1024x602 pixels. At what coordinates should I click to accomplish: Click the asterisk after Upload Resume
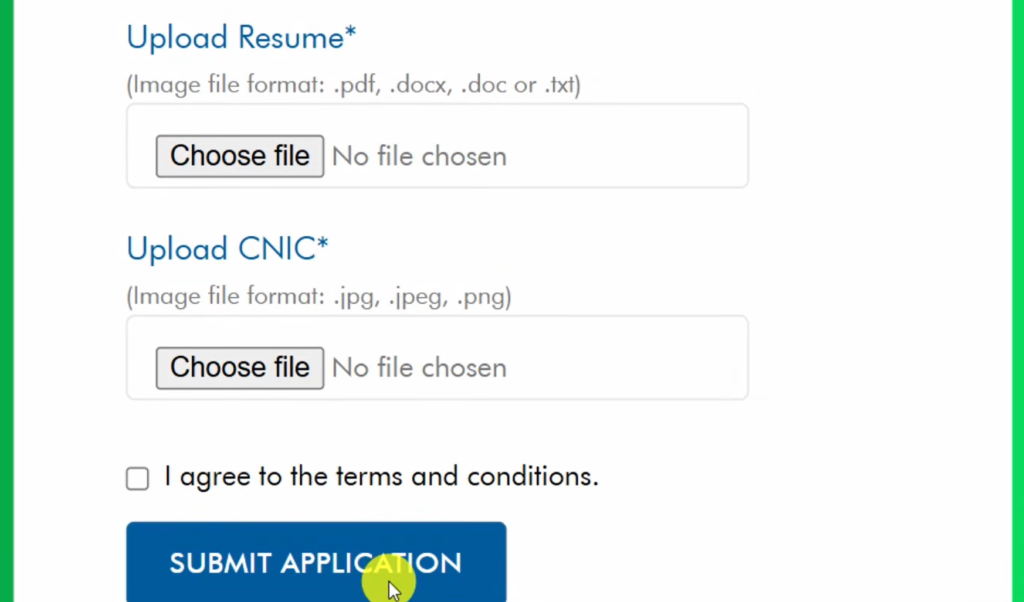350,34
